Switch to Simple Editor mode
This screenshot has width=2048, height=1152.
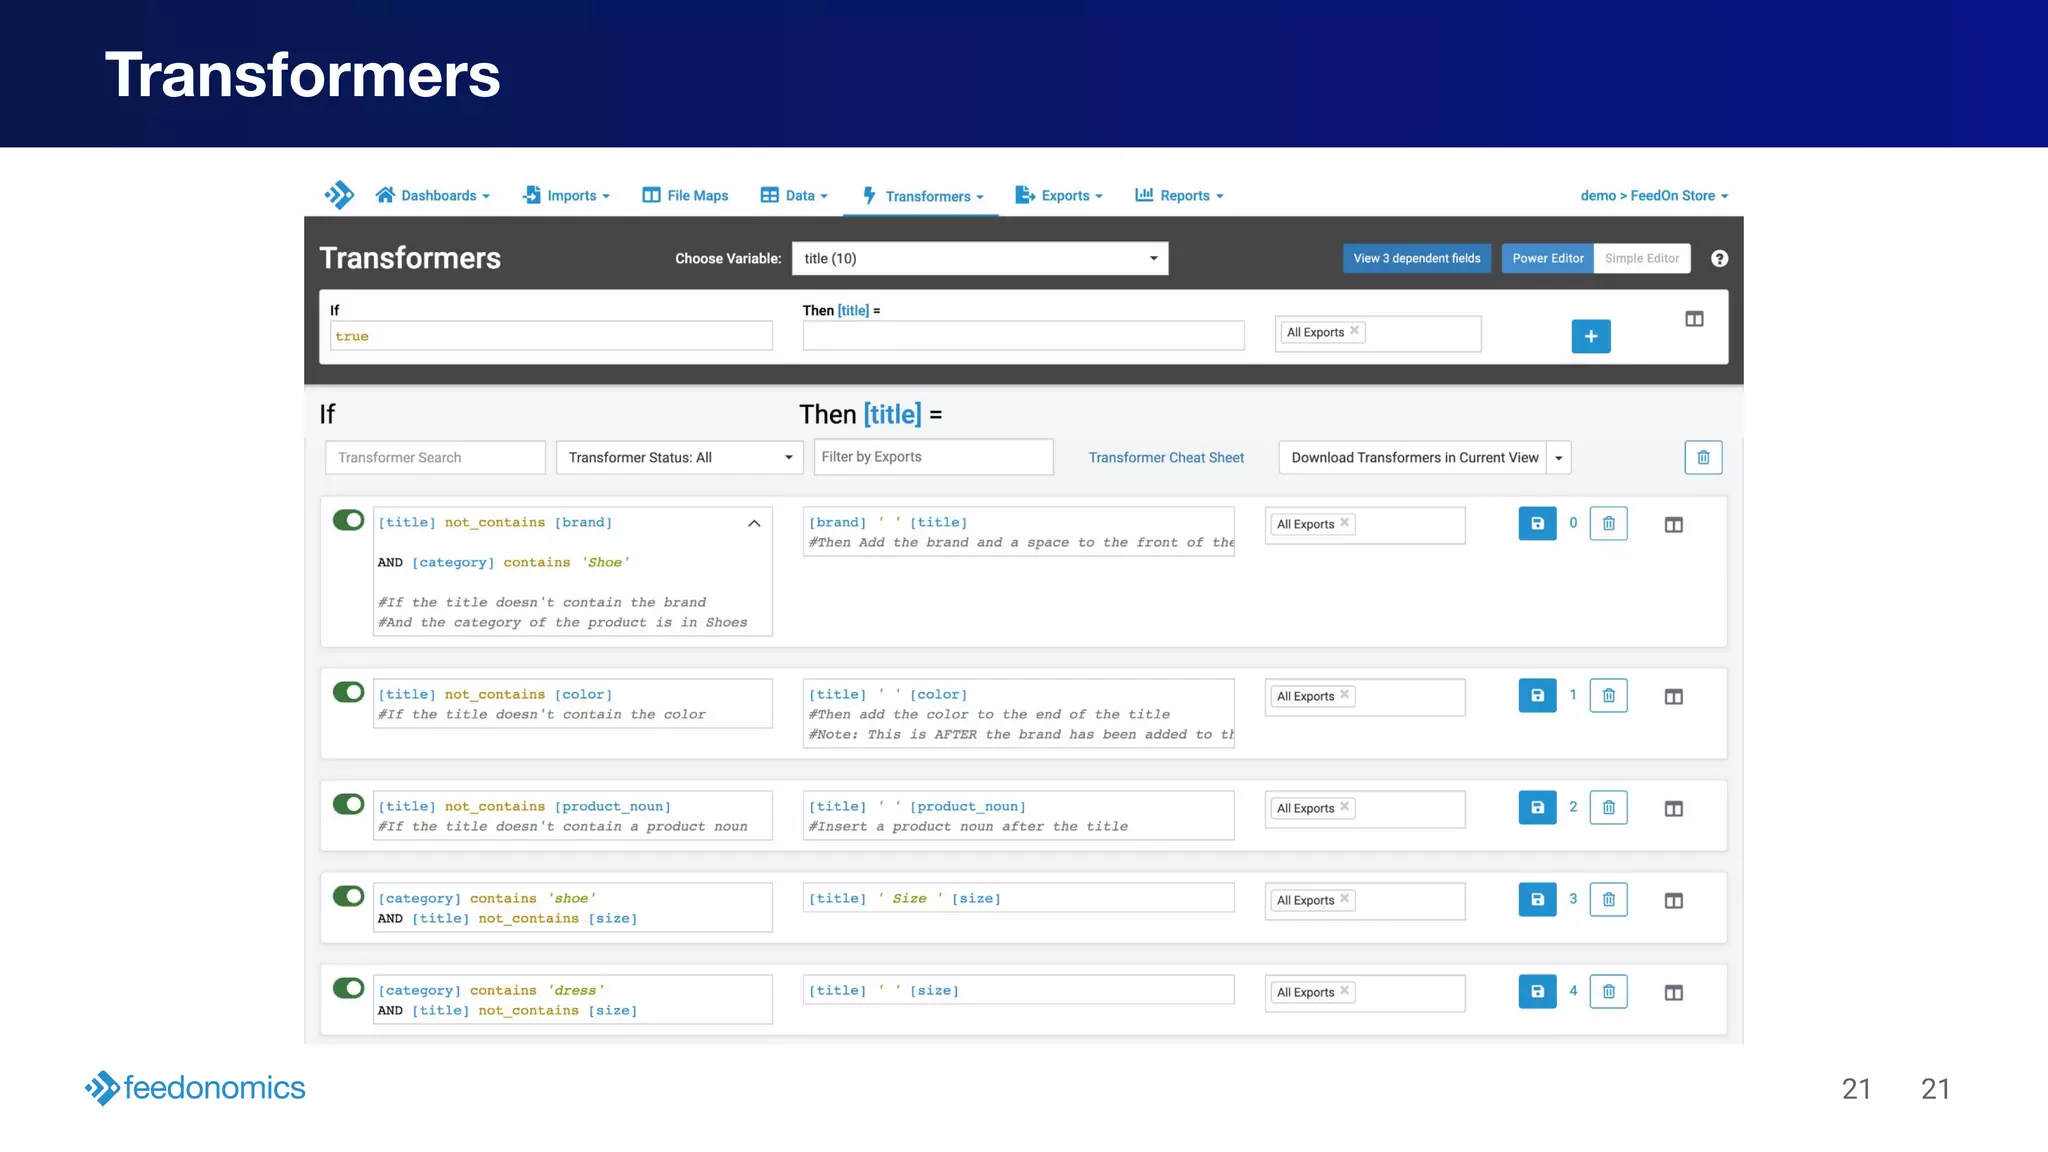coord(1641,259)
